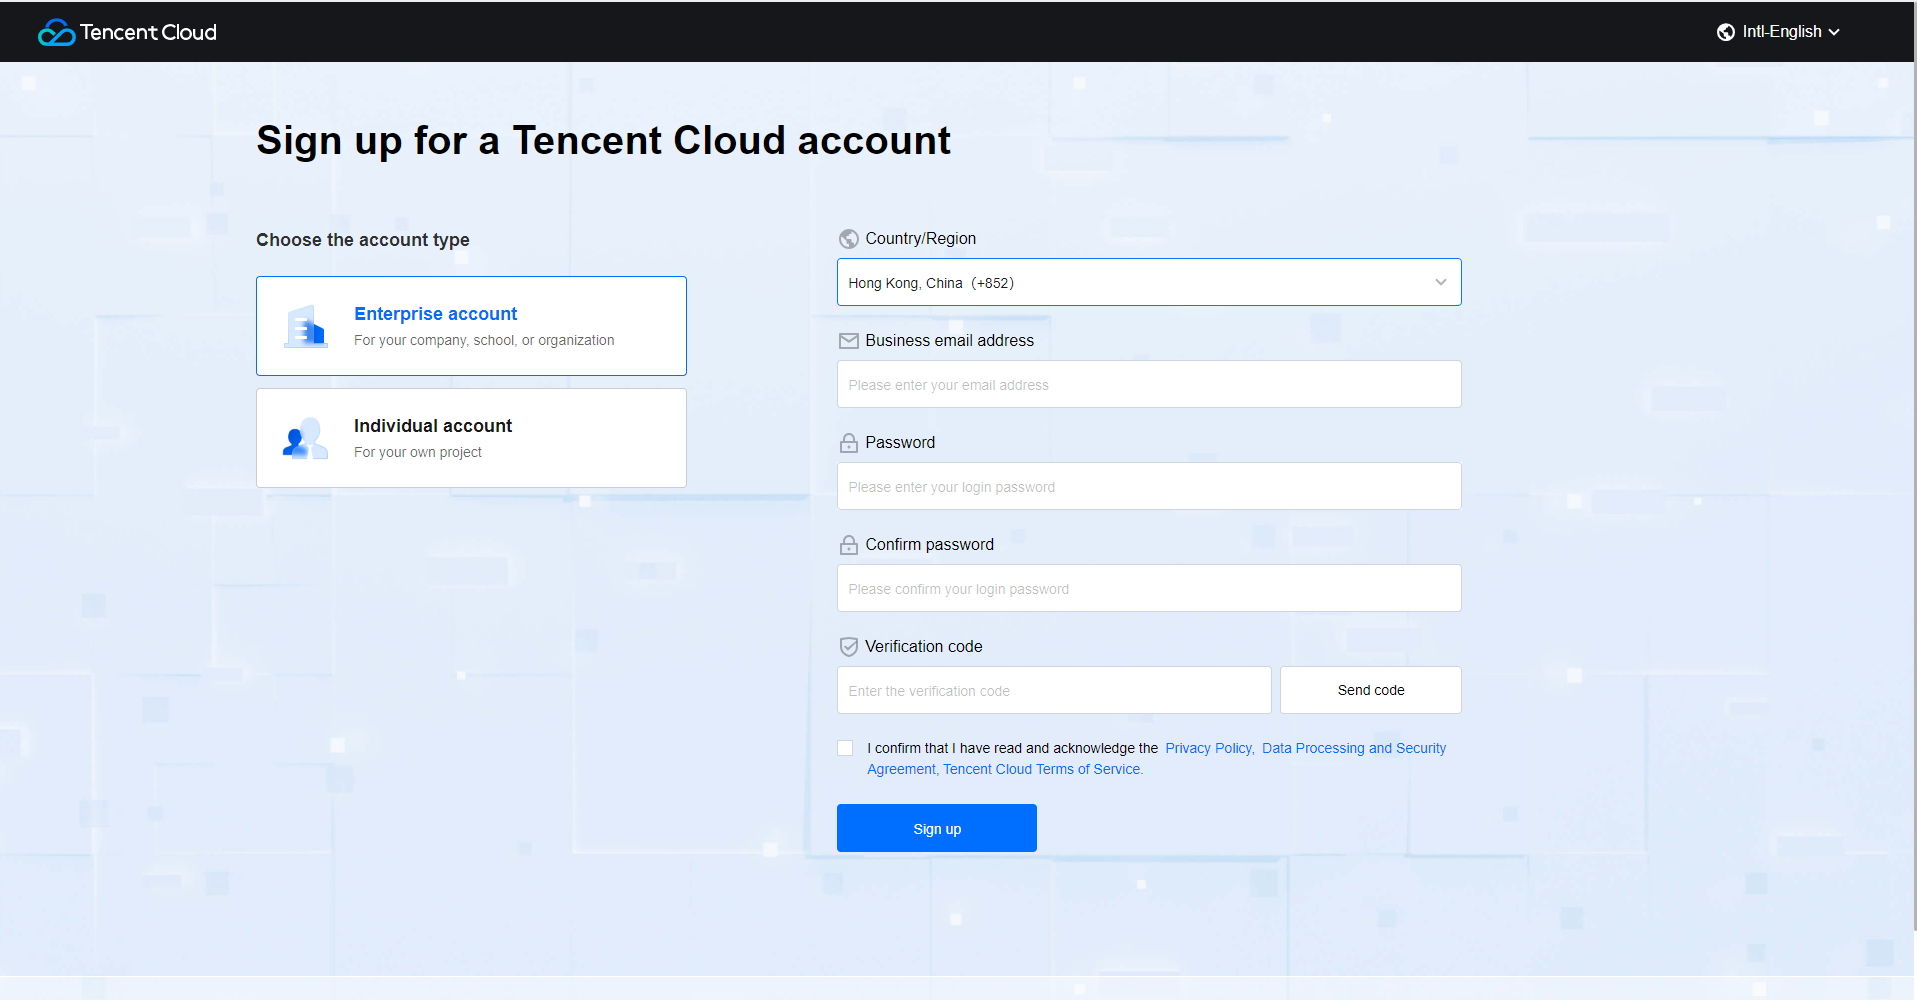The height and width of the screenshot is (1000, 1917).
Task: Tick the agreement confirmation checkbox
Action: [845, 748]
